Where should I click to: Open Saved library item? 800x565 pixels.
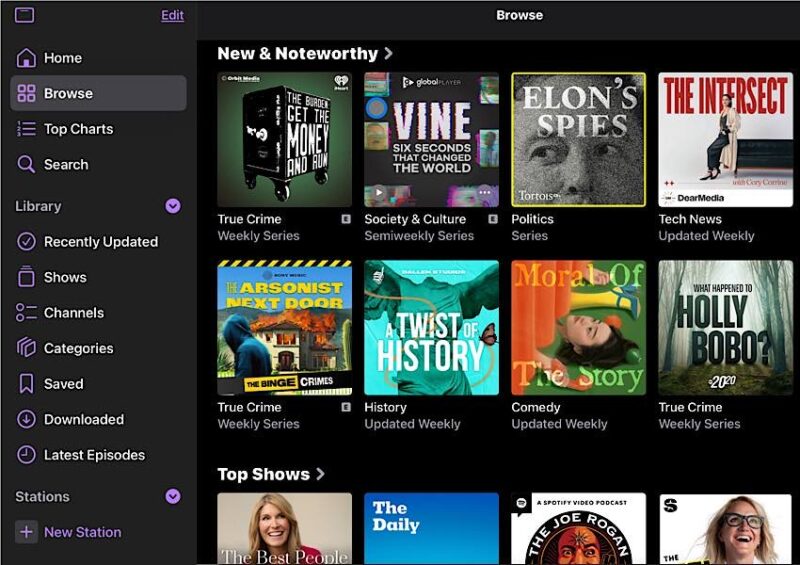[x=98, y=384]
